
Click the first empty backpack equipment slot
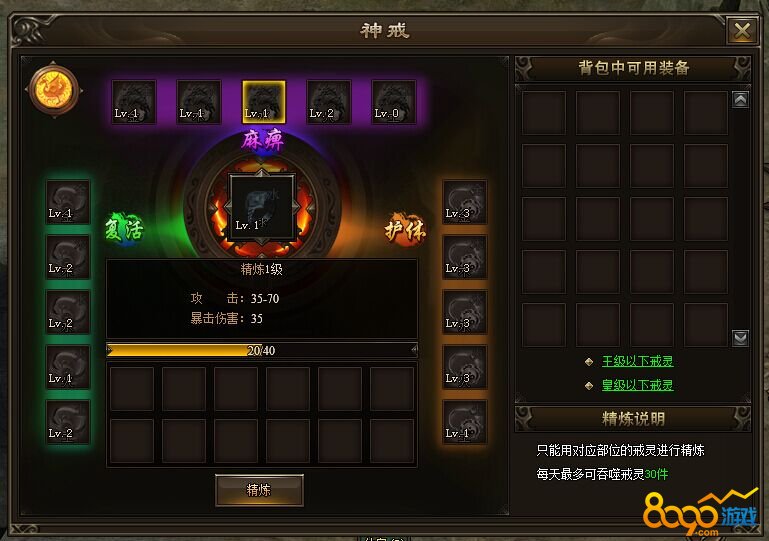(x=544, y=112)
